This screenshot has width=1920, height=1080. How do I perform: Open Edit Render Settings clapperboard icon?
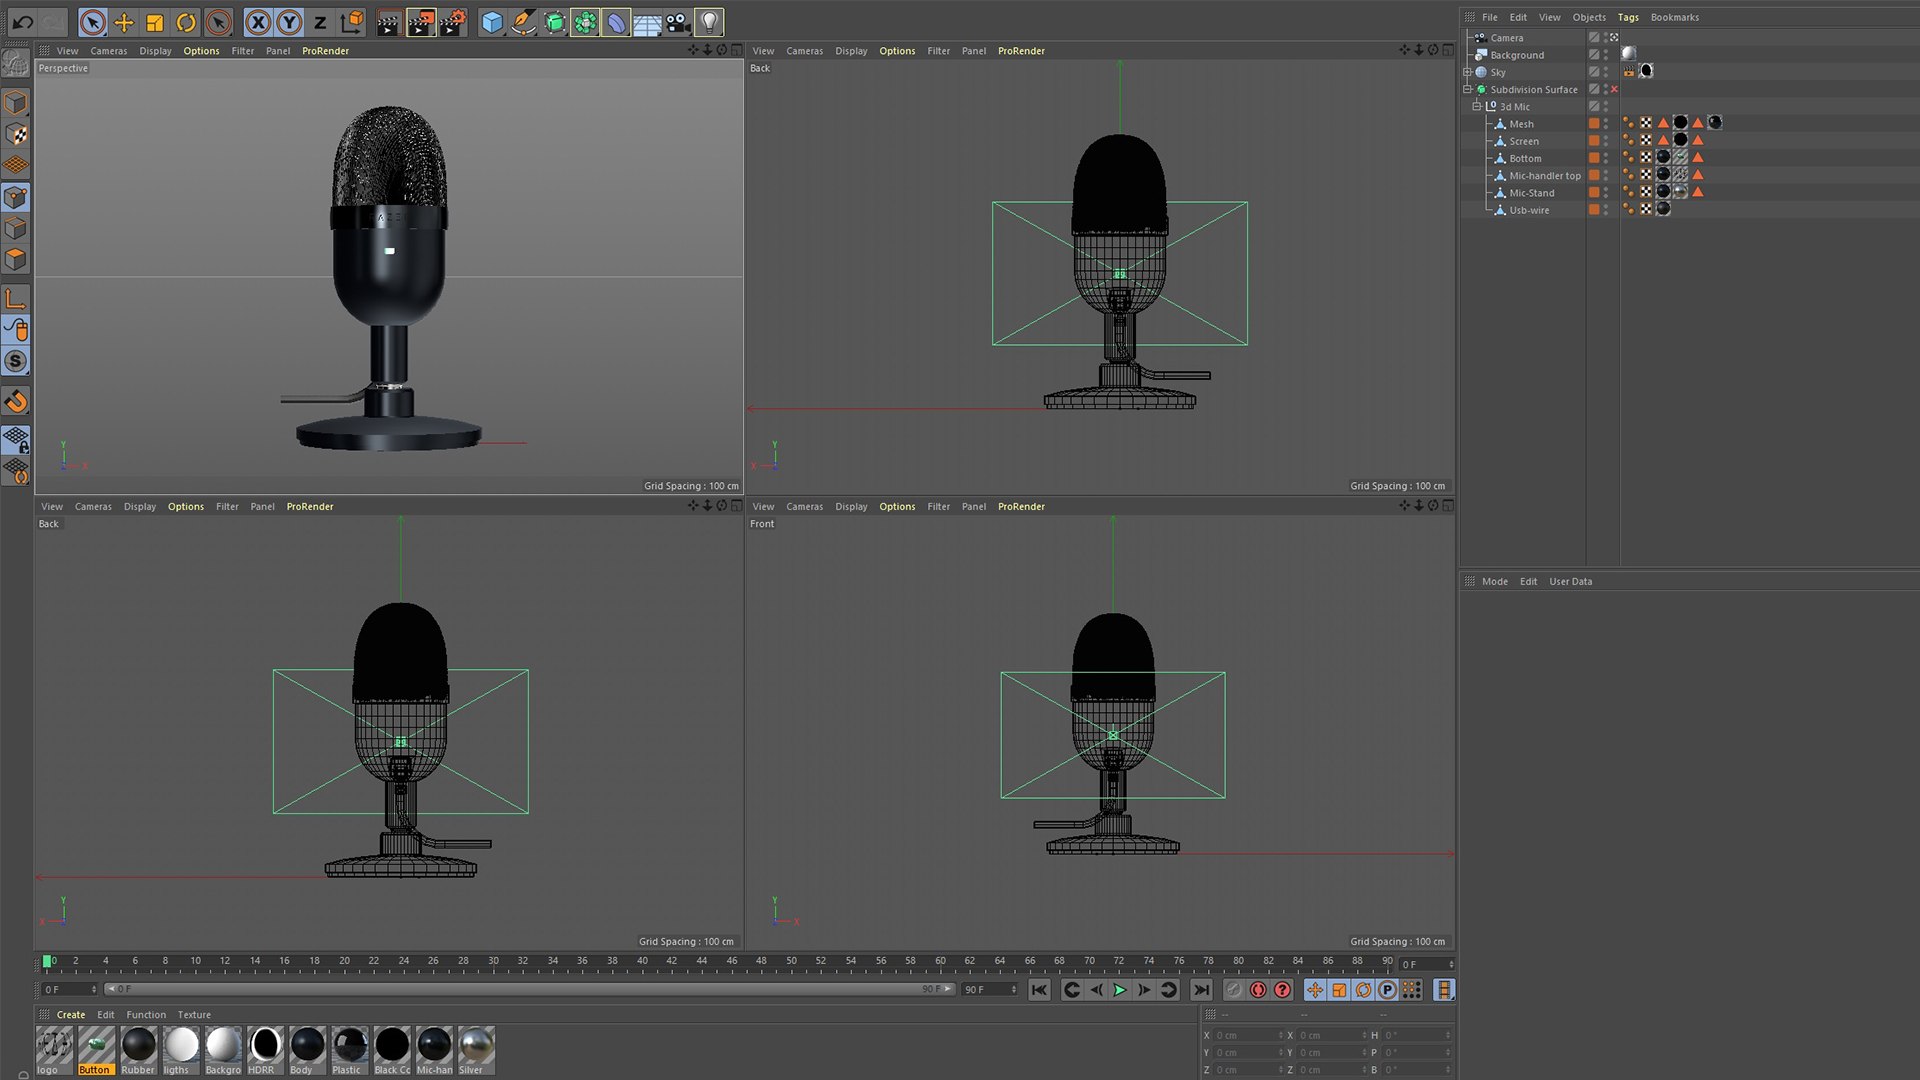pos(453,21)
